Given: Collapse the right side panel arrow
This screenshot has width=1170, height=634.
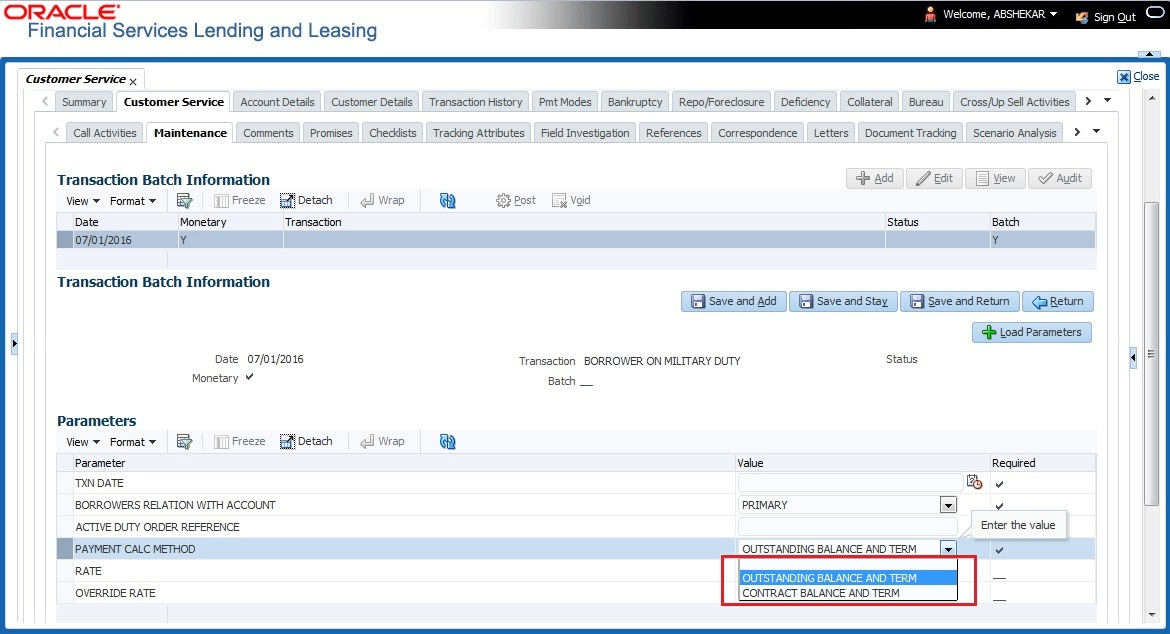Looking at the screenshot, I should [x=1133, y=358].
